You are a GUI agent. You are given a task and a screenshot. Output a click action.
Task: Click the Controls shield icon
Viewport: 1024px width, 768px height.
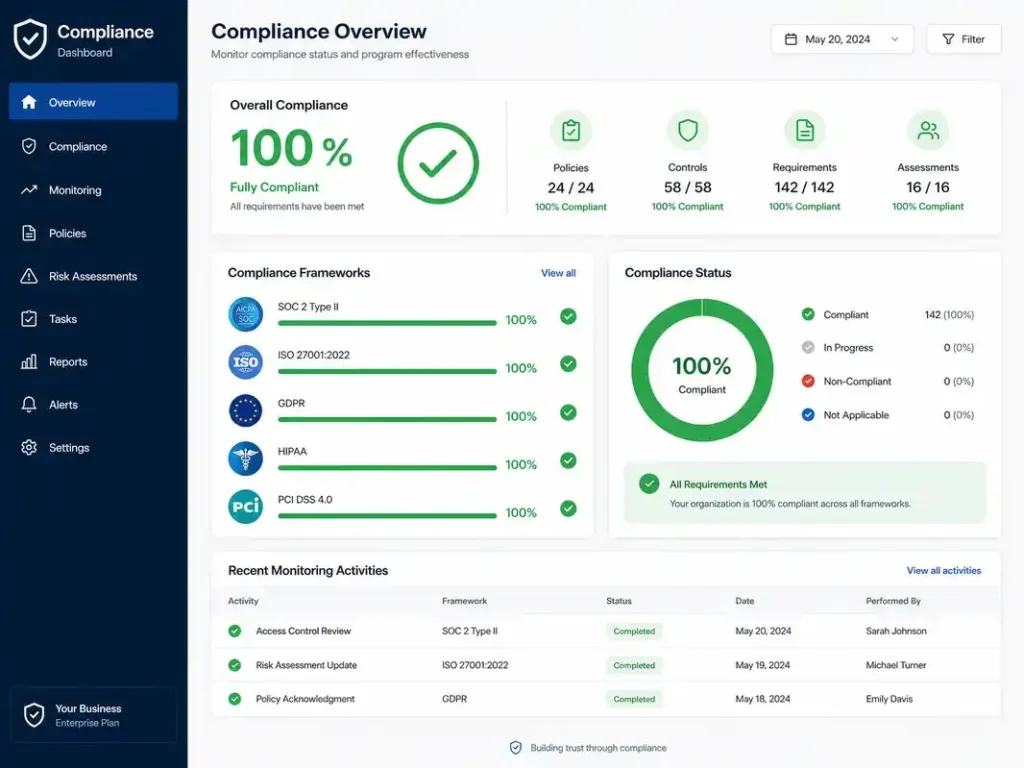[x=688, y=131]
